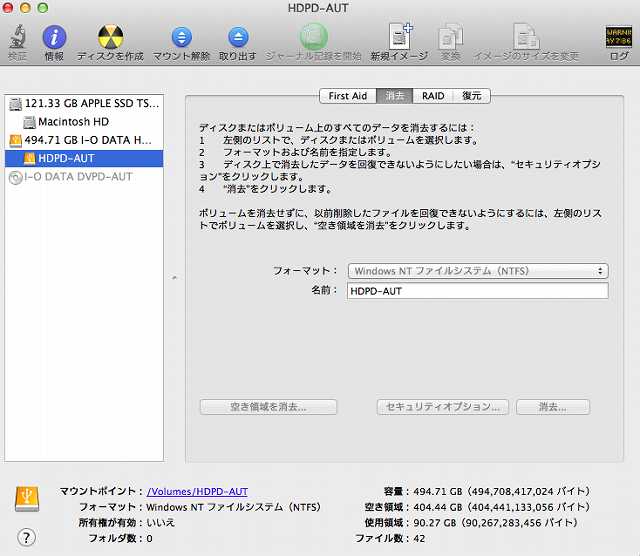This screenshot has height=556, width=640.
Task: Click the Name (名前) input field
Action: [478, 291]
